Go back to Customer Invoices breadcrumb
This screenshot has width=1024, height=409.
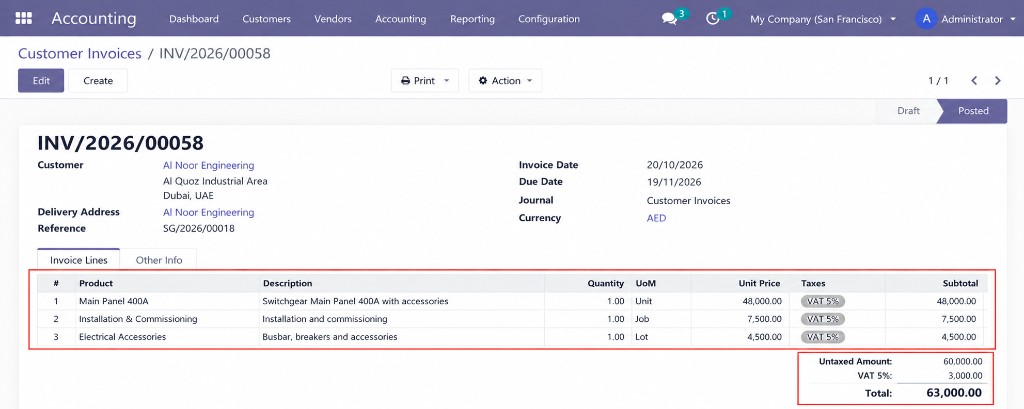pos(80,54)
